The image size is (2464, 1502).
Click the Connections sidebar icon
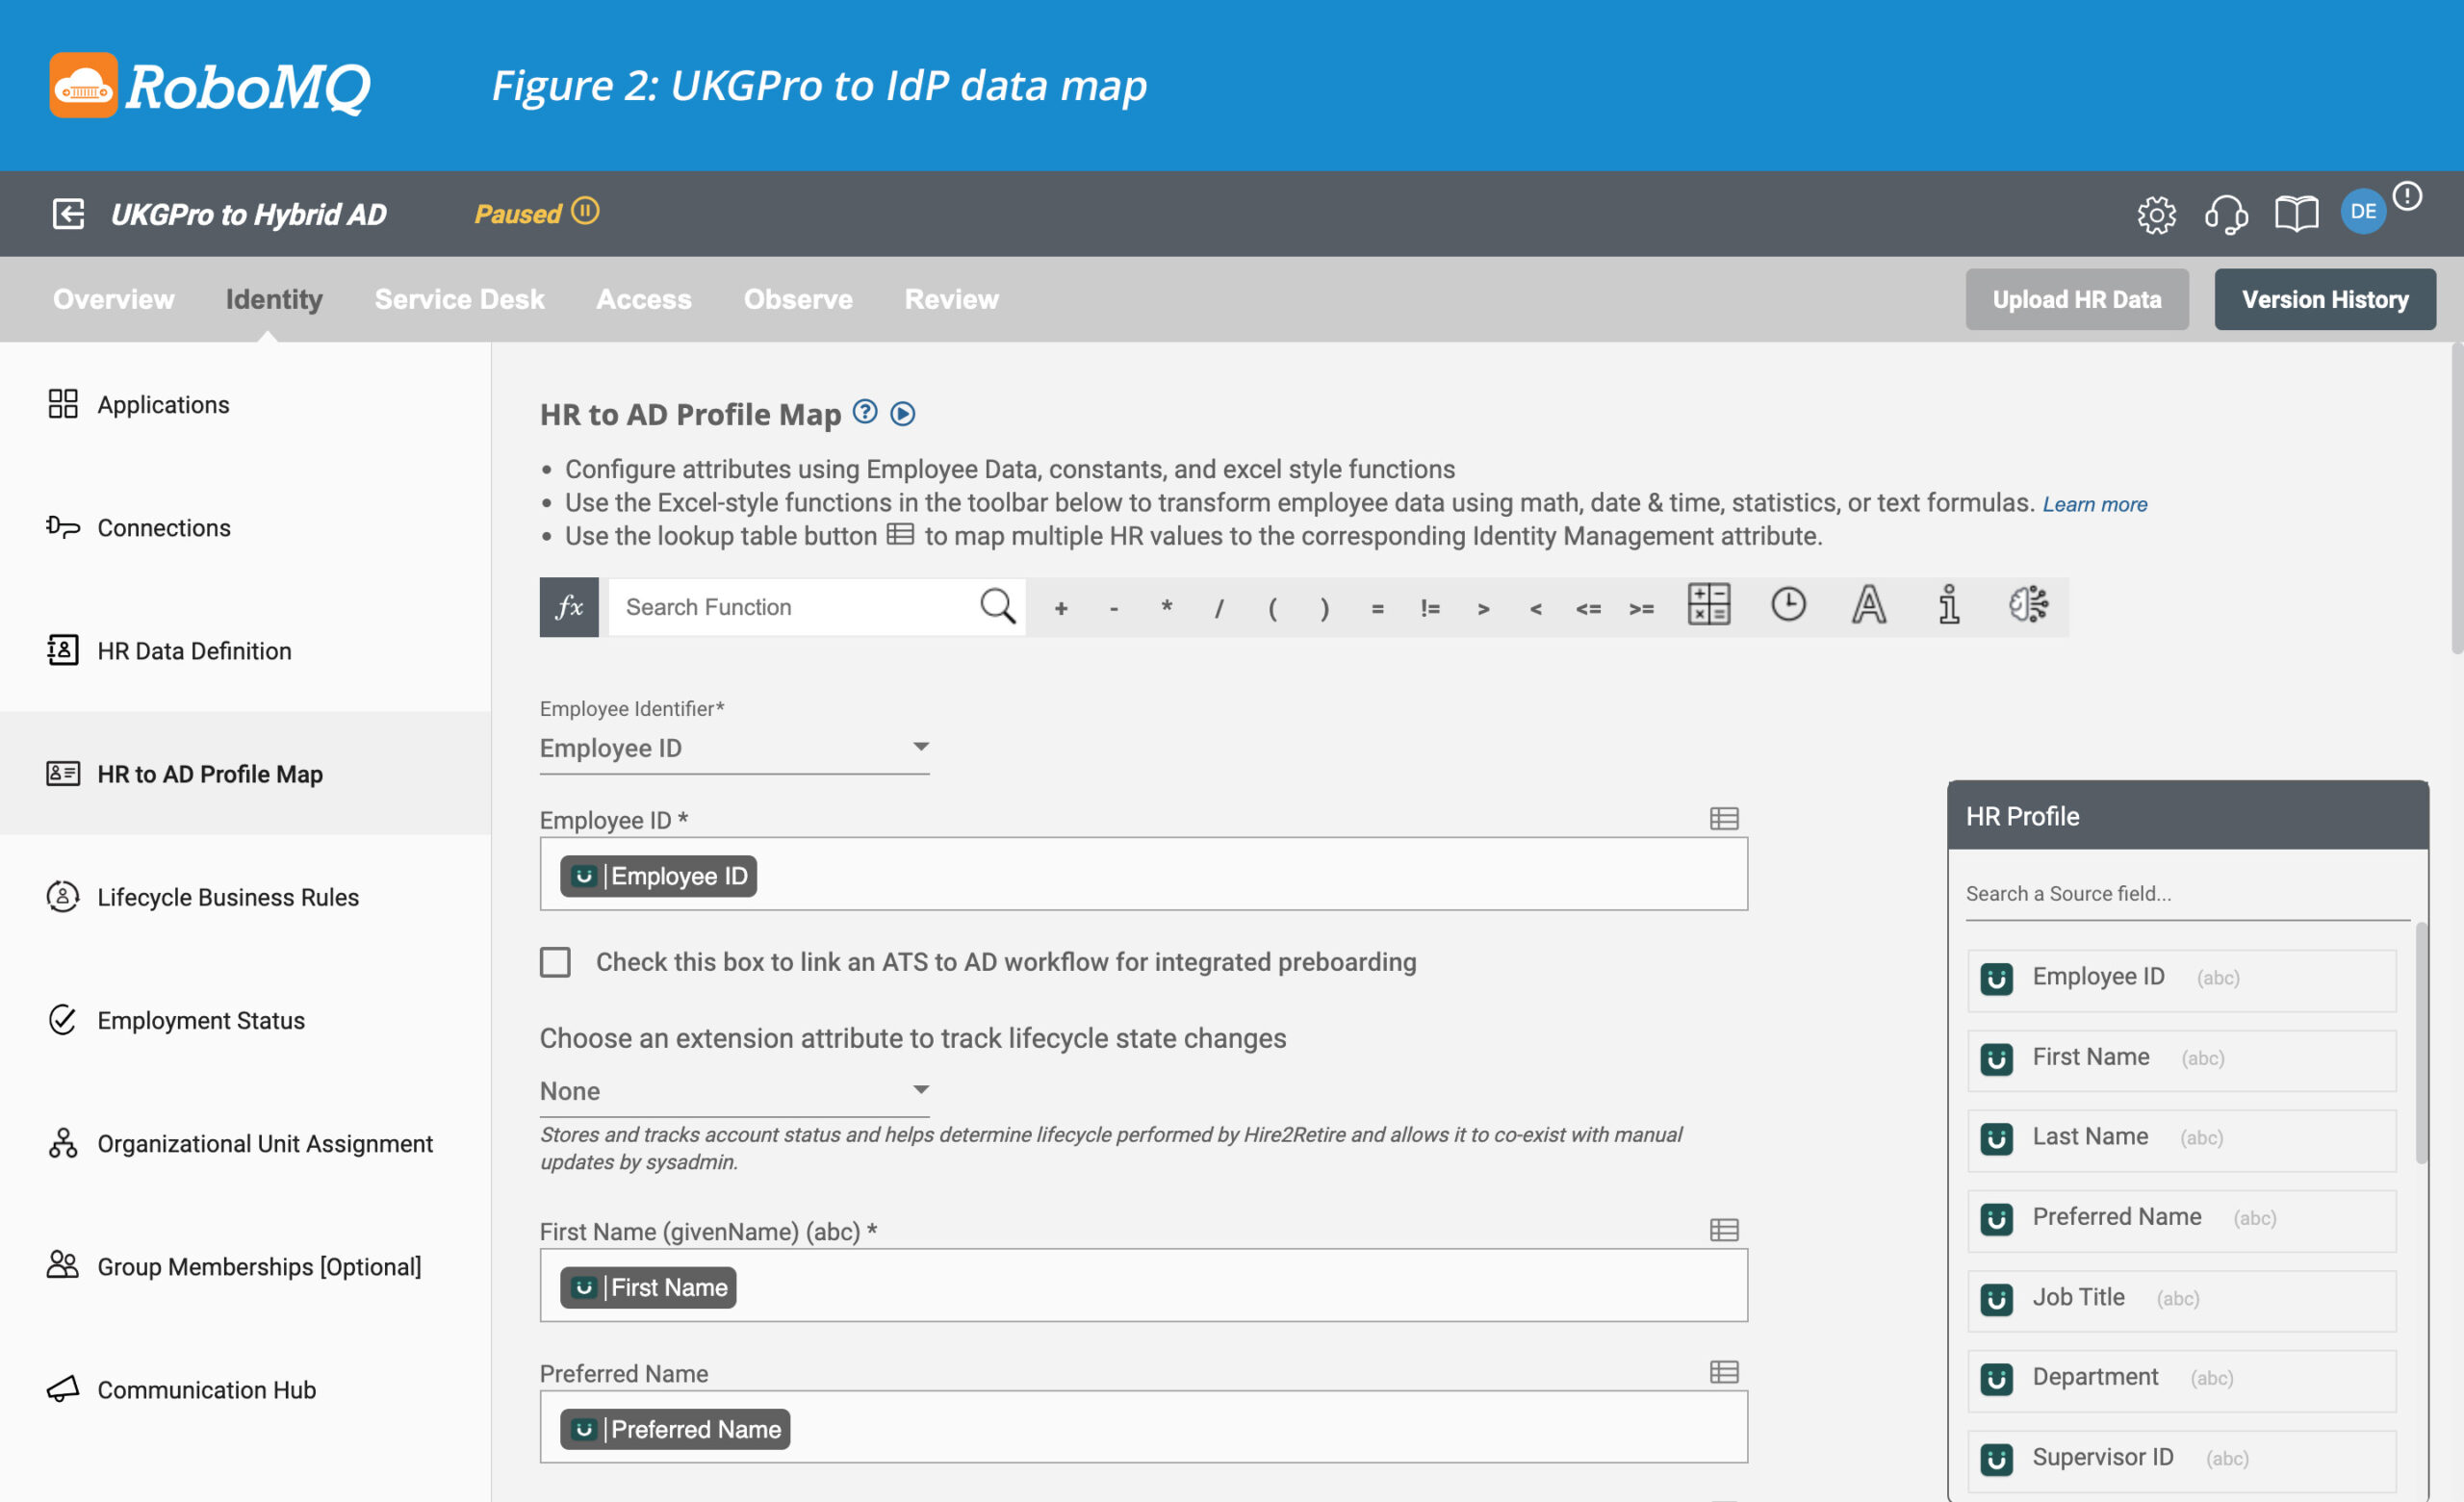click(63, 527)
